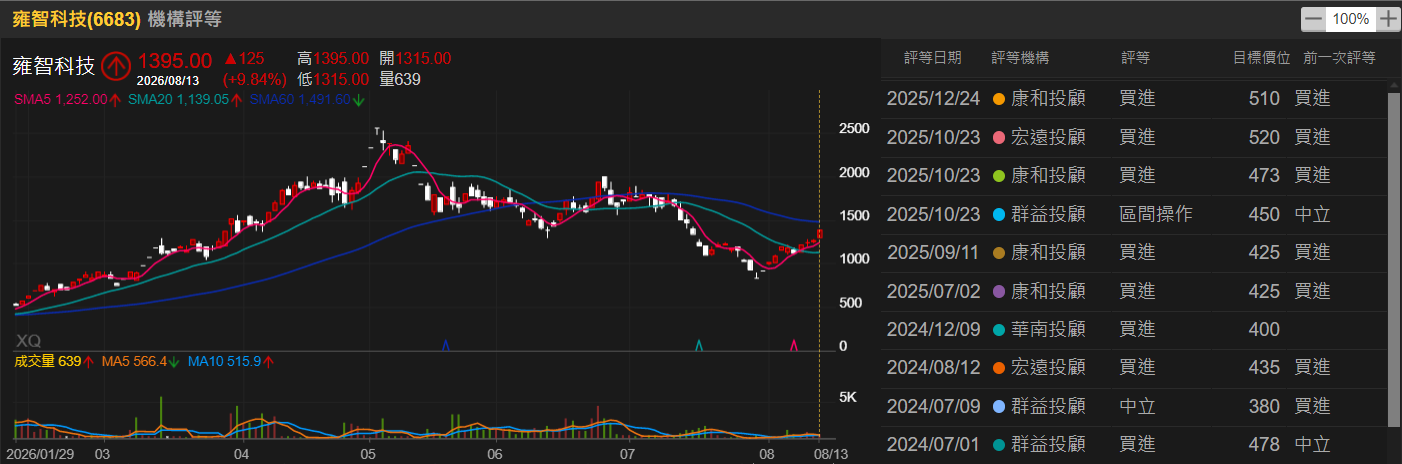Sort by the 評等日期 column header
The width and height of the screenshot is (1402, 464).
(x=933, y=59)
